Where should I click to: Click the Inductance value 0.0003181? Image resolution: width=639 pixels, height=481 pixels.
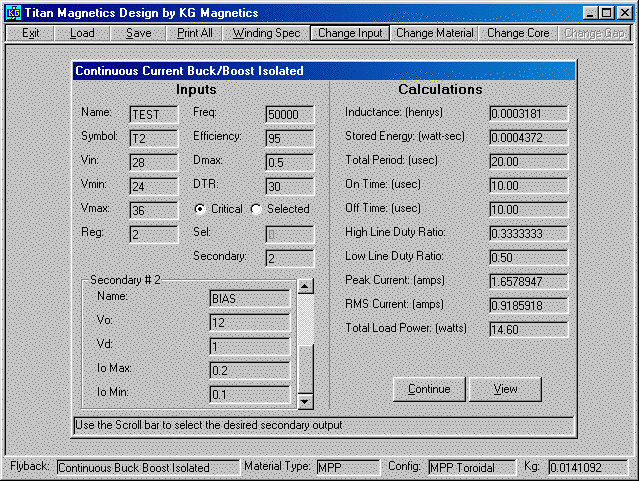pyautogui.click(x=529, y=114)
